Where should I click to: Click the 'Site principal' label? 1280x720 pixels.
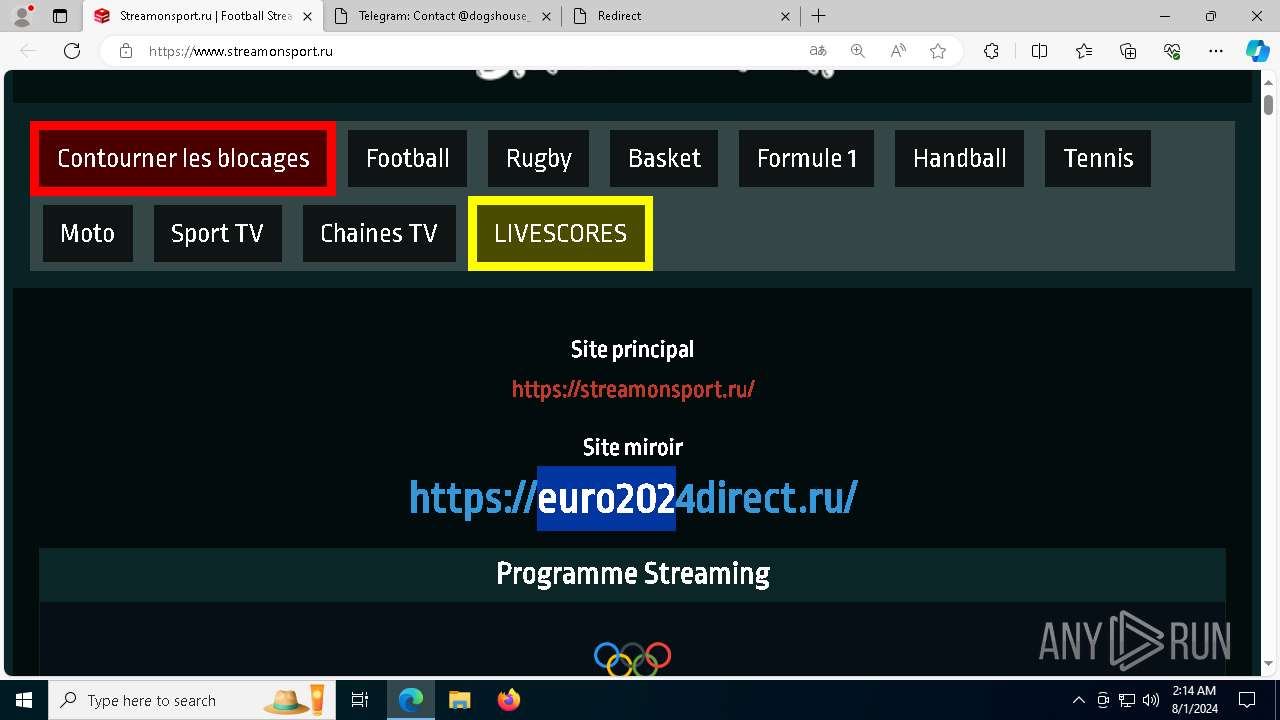pyautogui.click(x=632, y=349)
